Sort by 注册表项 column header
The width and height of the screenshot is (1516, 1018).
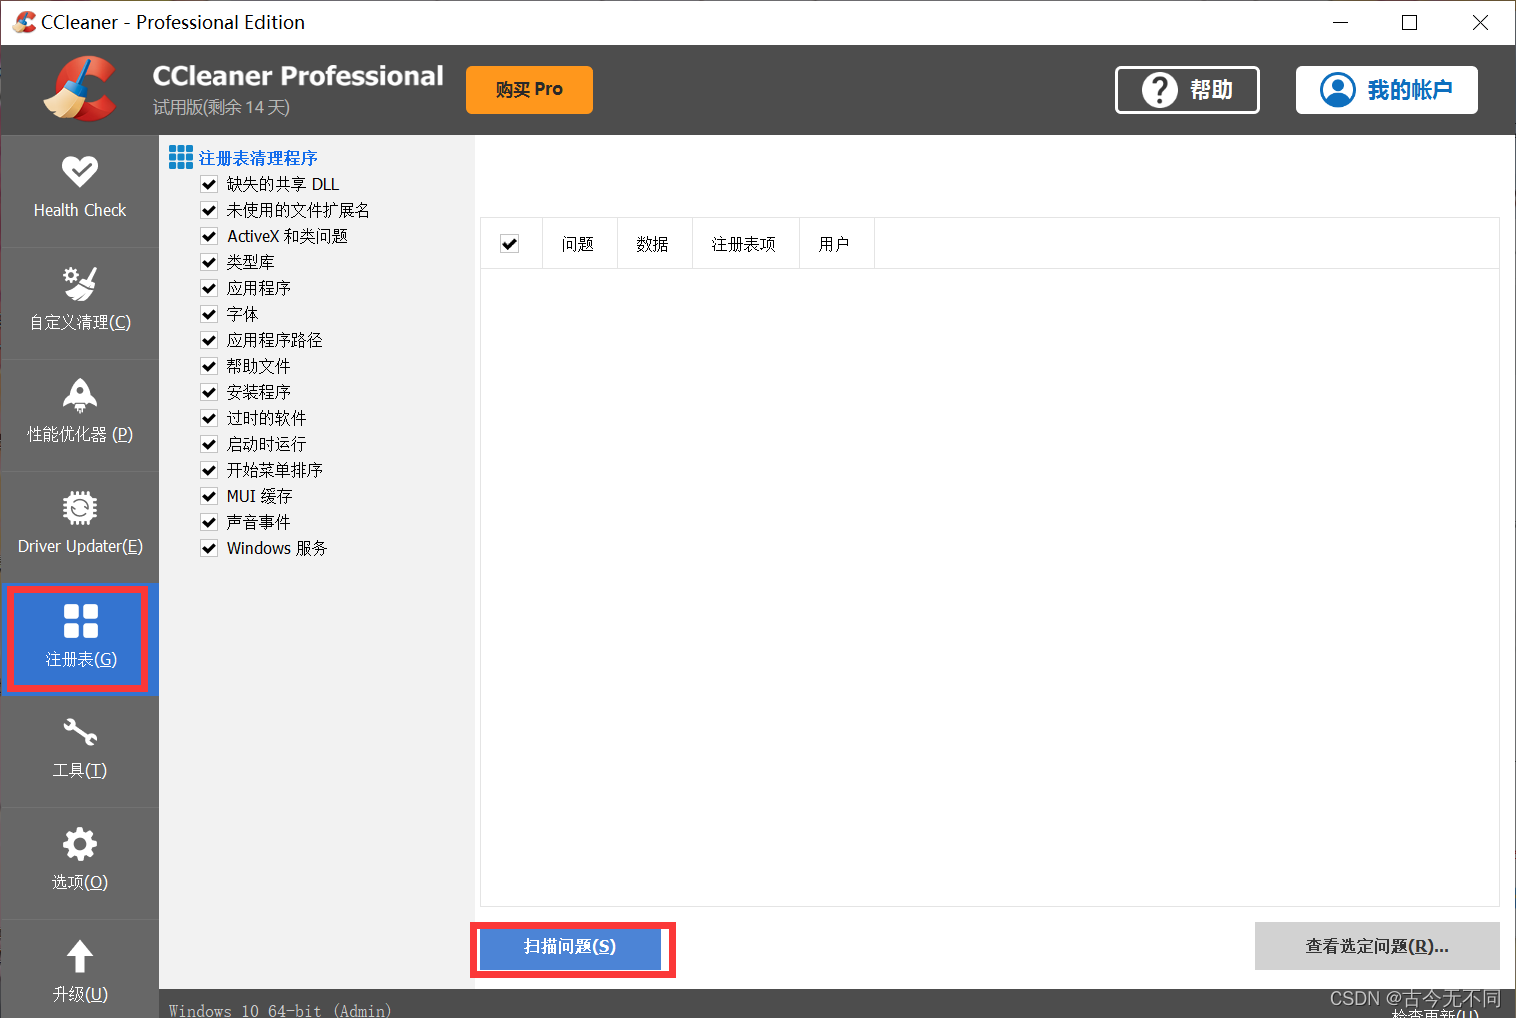coord(744,244)
